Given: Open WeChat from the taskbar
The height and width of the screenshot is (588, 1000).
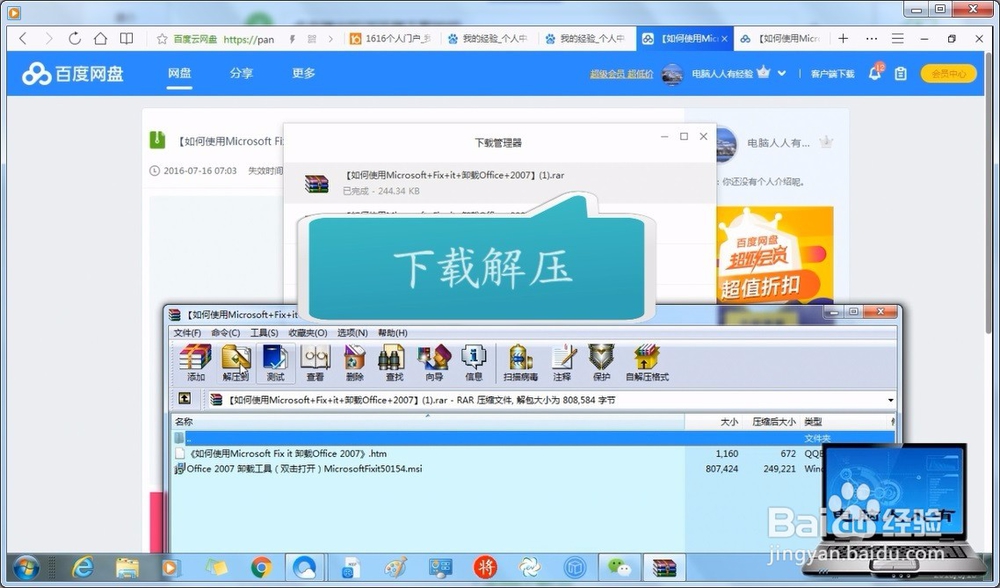Looking at the screenshot, I should tap(618, 567).
